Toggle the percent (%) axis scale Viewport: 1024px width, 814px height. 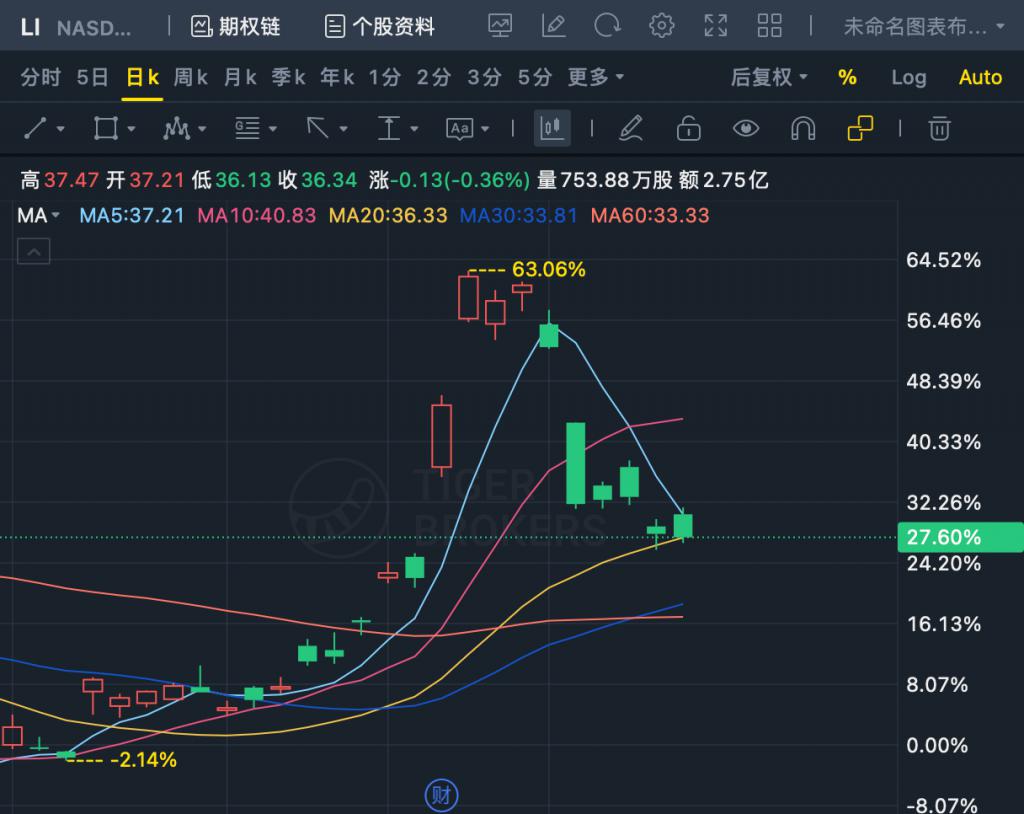(x=847, y=77)
